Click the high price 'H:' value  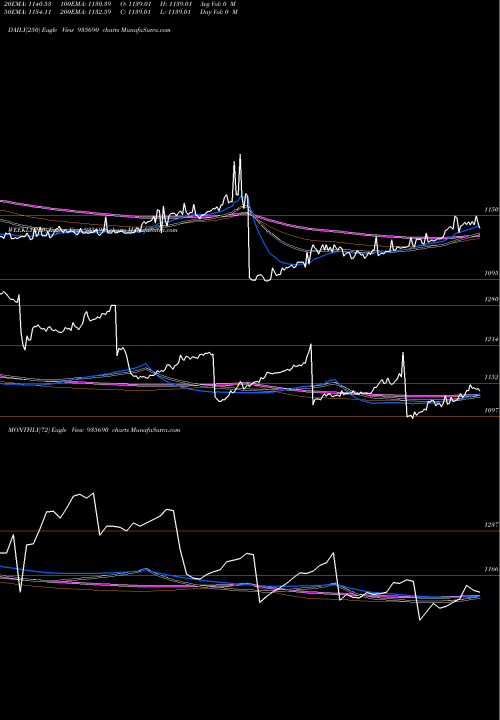pyautogui.click(x=178, y=4)
